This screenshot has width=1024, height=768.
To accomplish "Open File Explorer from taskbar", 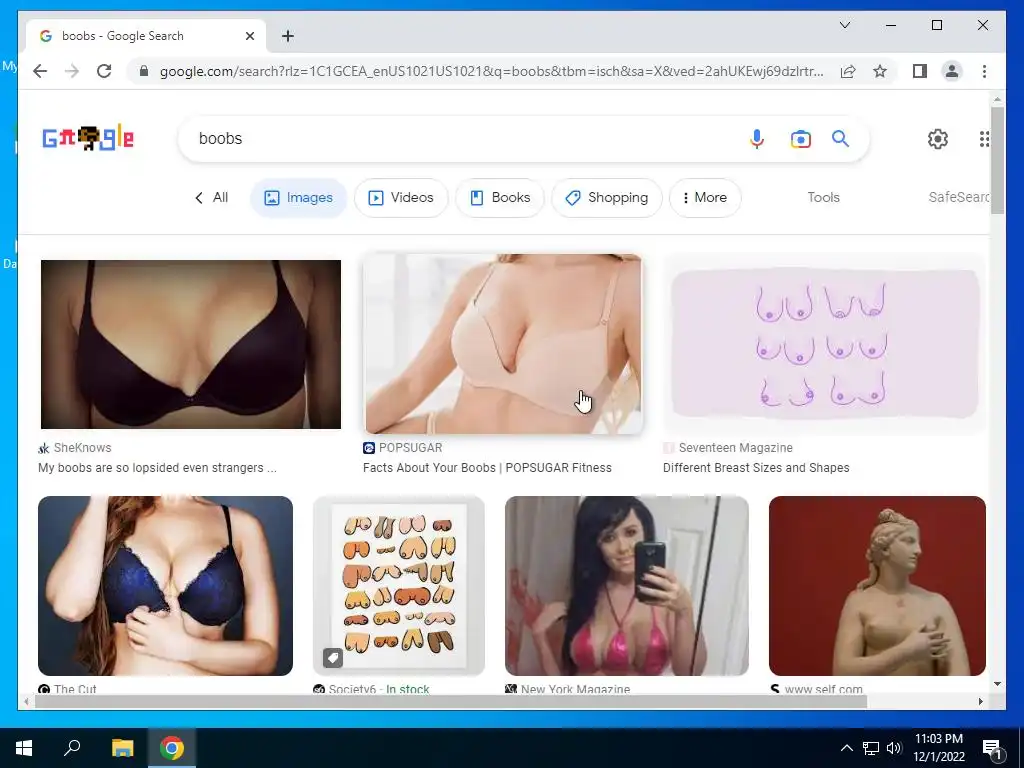I will click(122, 748).
